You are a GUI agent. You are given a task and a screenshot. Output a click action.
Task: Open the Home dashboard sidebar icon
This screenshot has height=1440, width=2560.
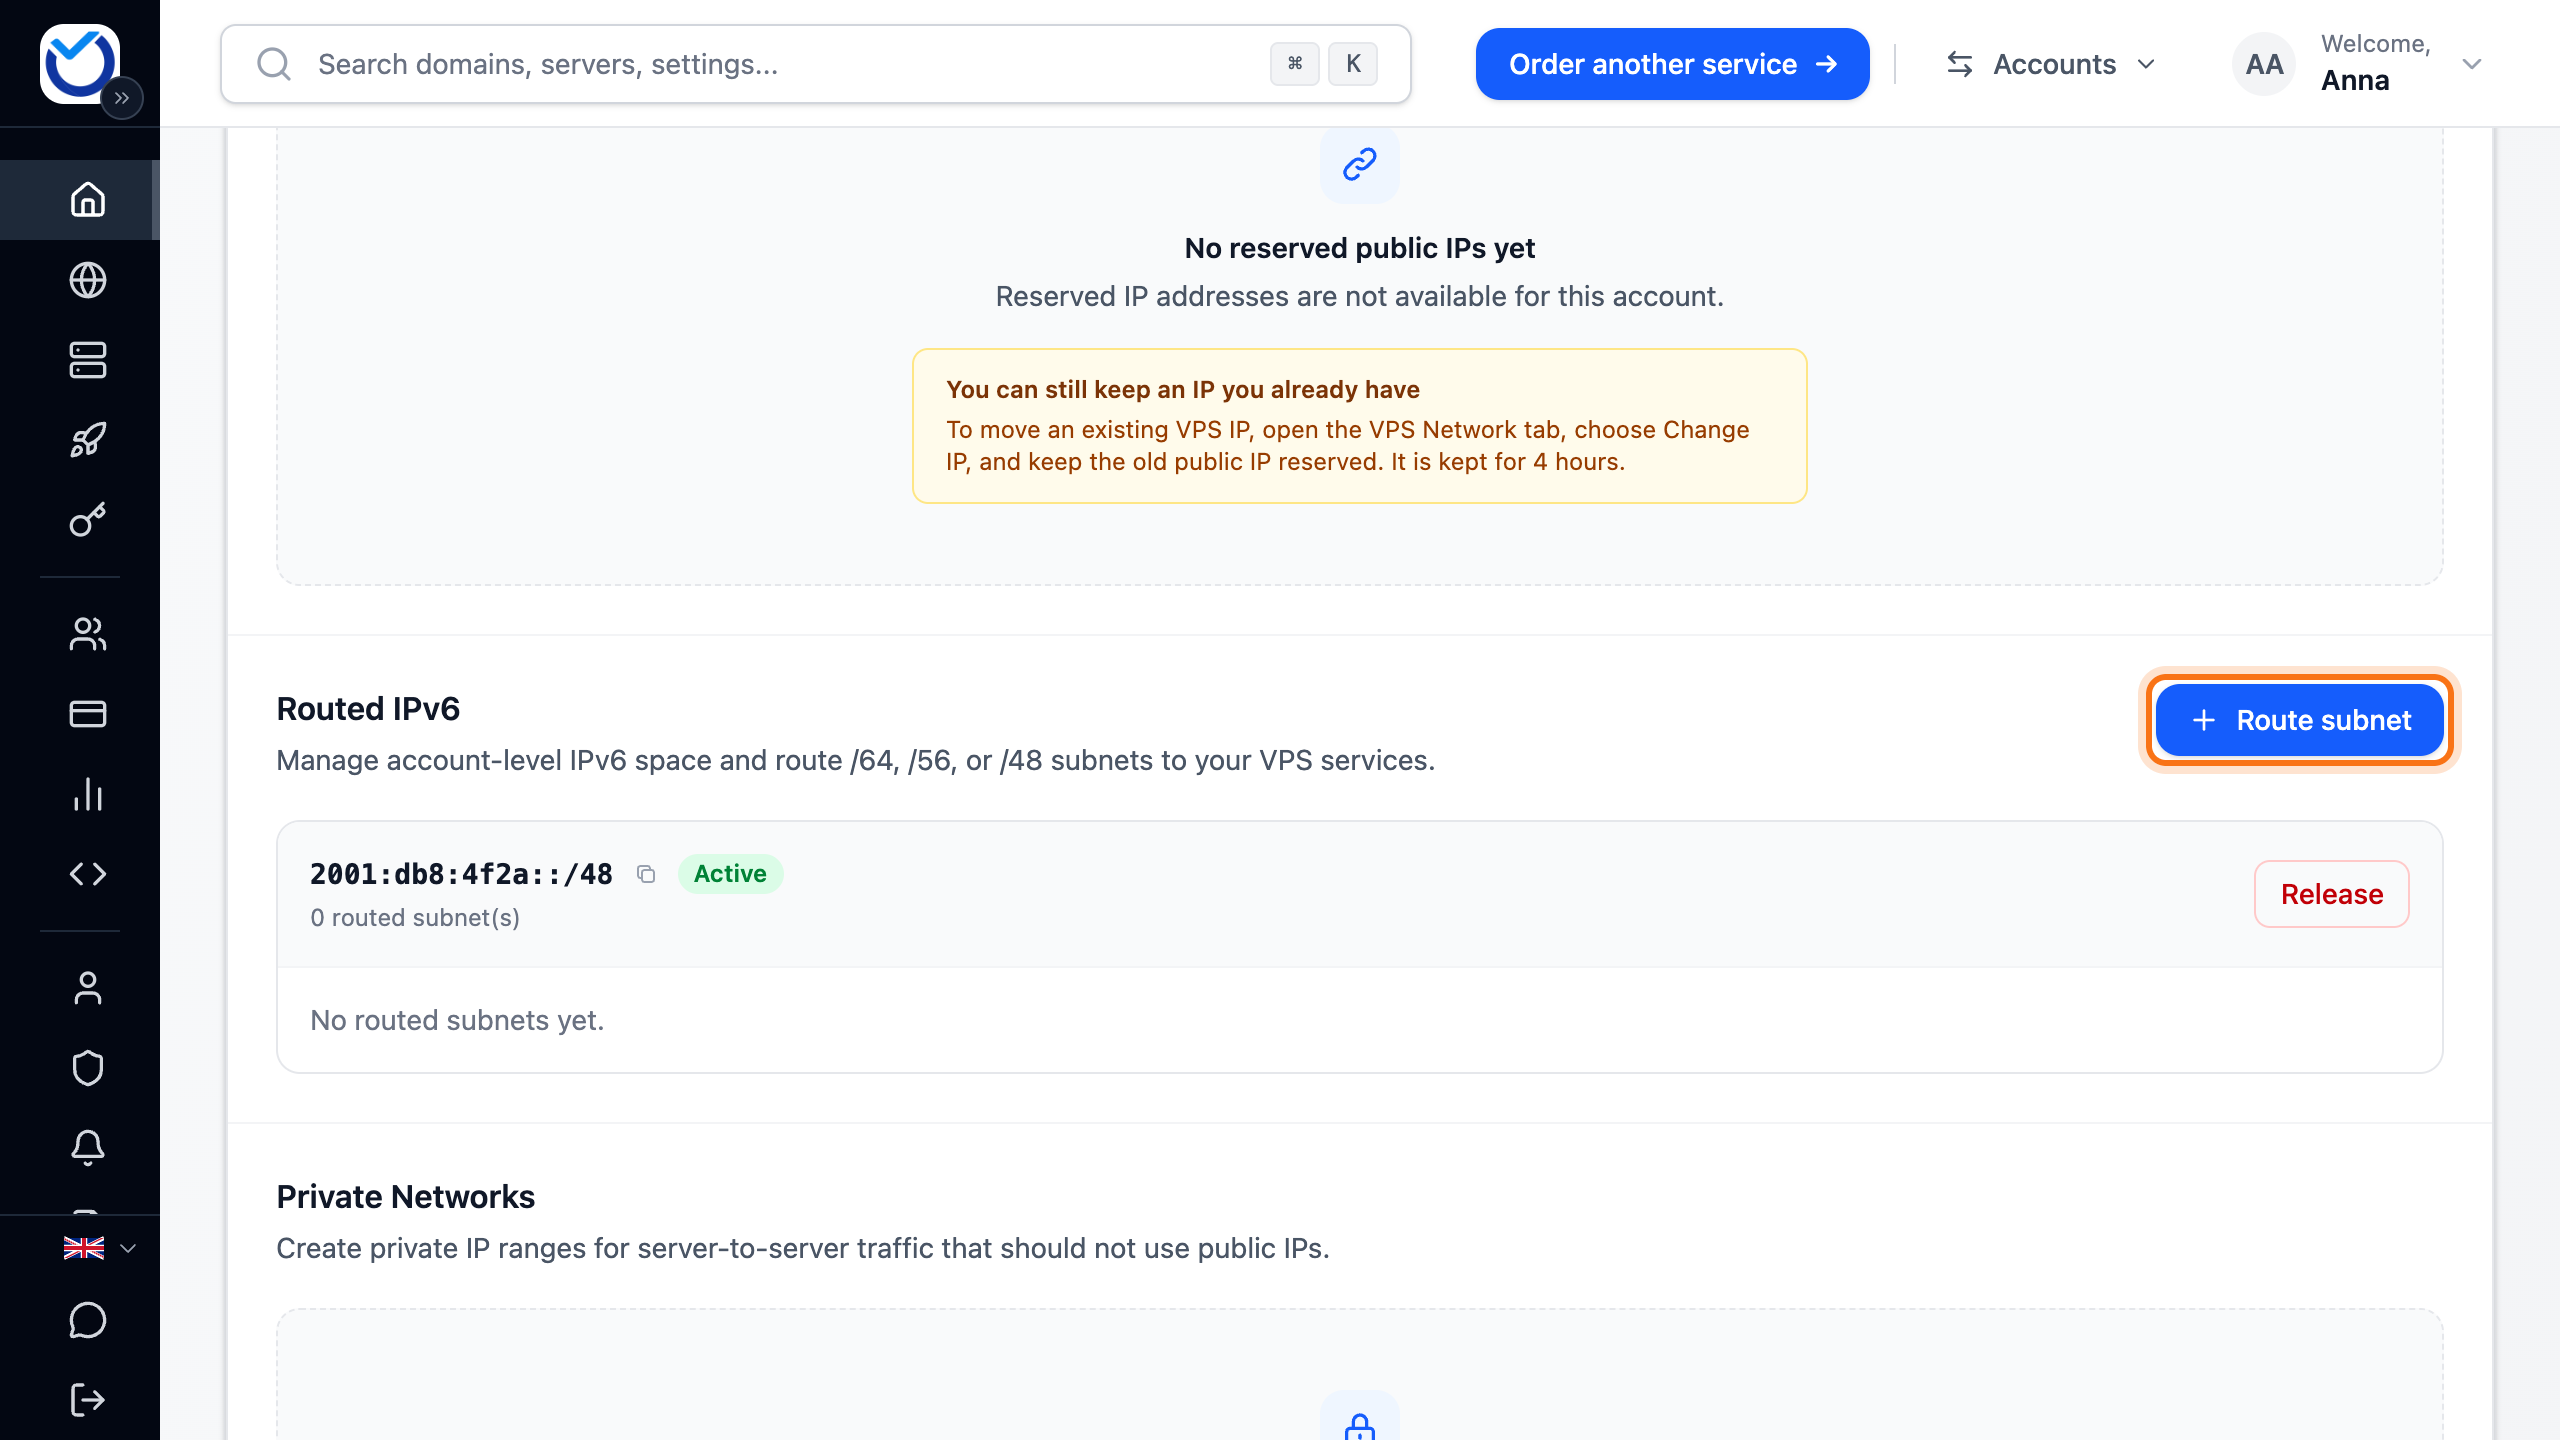coord(88,200)
